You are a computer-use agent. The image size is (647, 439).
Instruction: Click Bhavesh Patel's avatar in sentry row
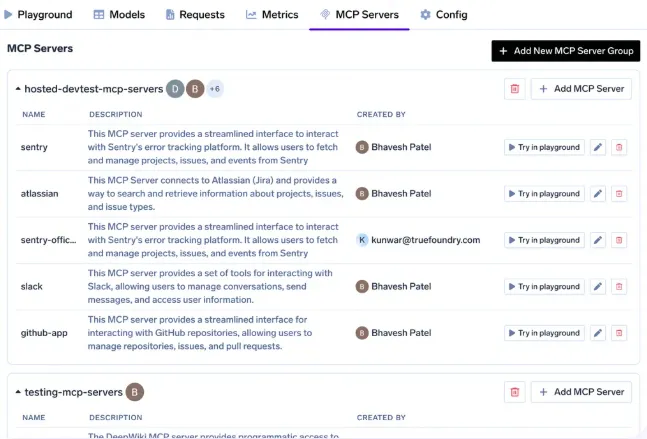(362, 147)
